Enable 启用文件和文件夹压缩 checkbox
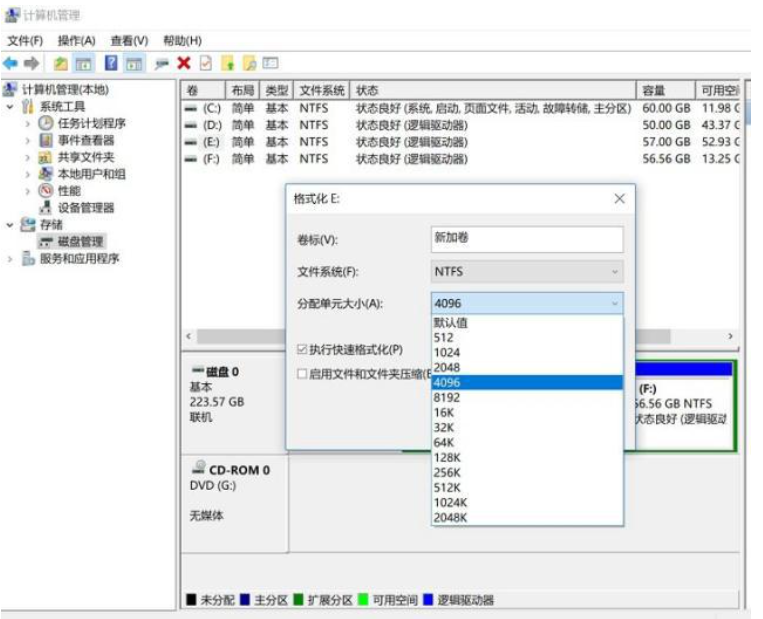Screen dimensions: 763x619 [x=303, y=374]
